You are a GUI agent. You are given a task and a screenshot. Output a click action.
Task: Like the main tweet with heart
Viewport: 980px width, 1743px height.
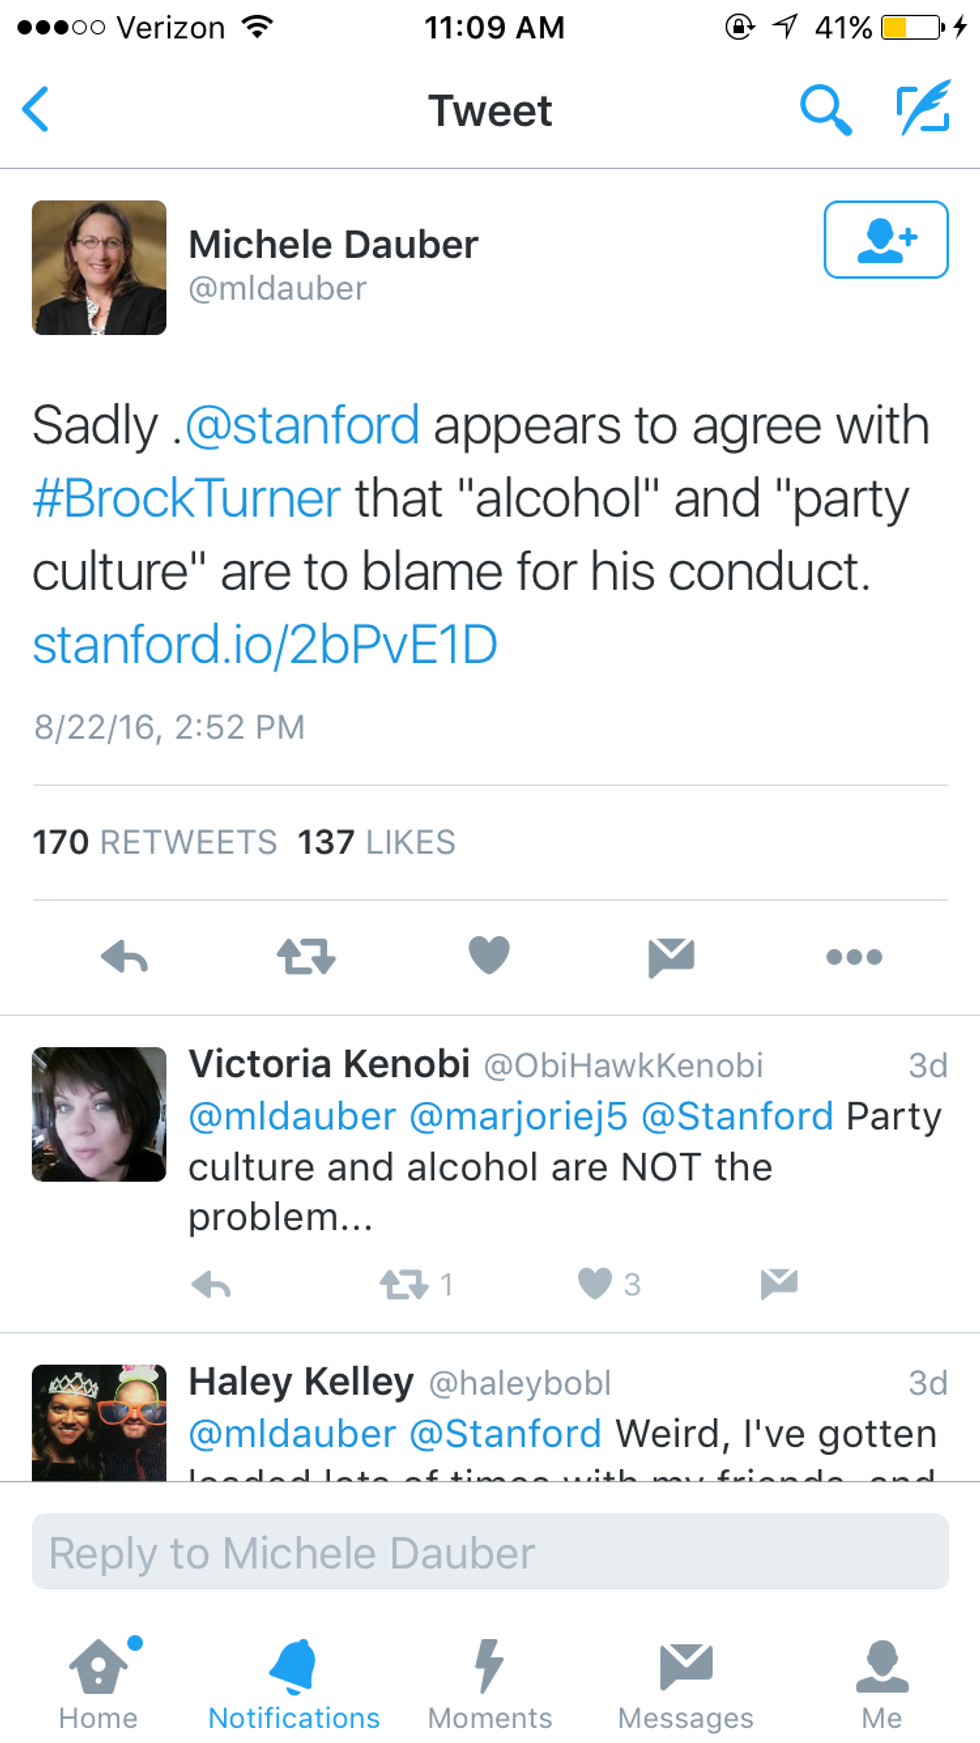(489, 955)
